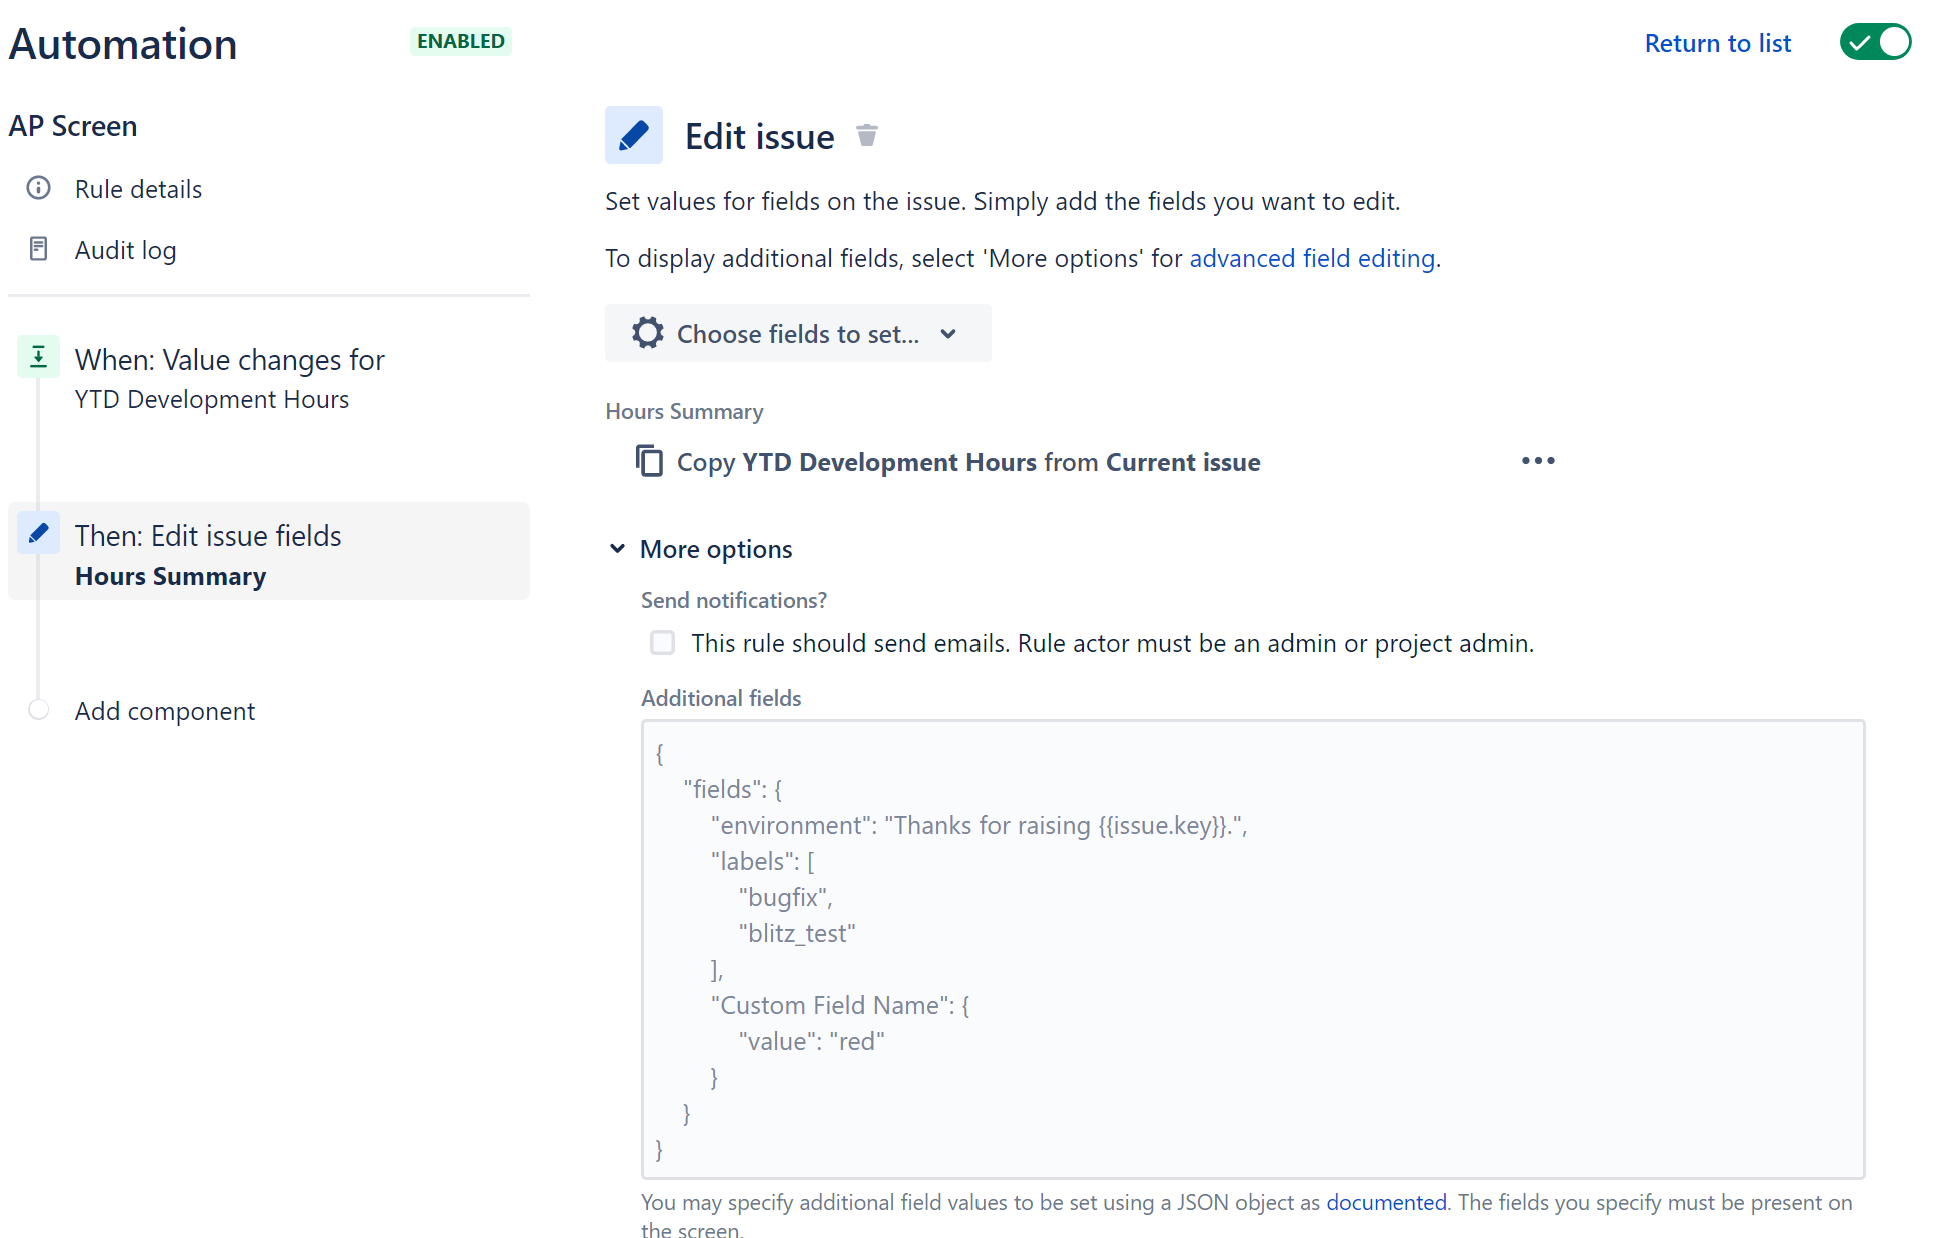The width and height of the screenshot is (1948, 1238).
Task: Select Rule details in the sidebar
Action: tap(138, 188)
